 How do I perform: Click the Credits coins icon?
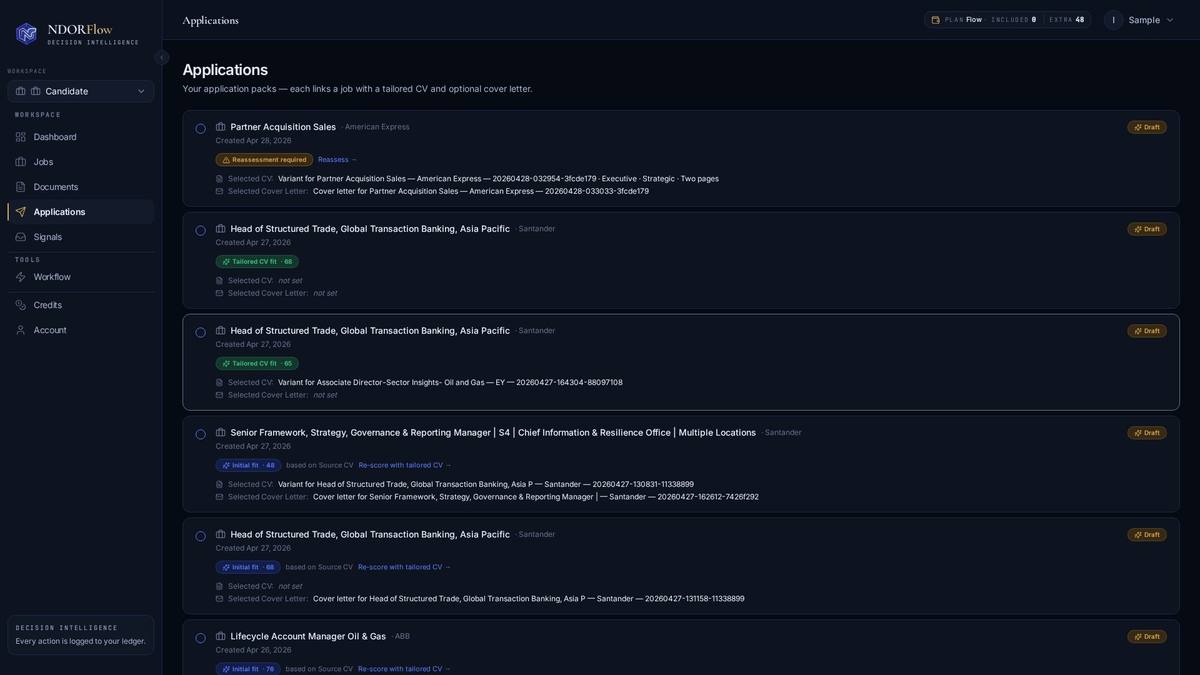pos(20,305)
